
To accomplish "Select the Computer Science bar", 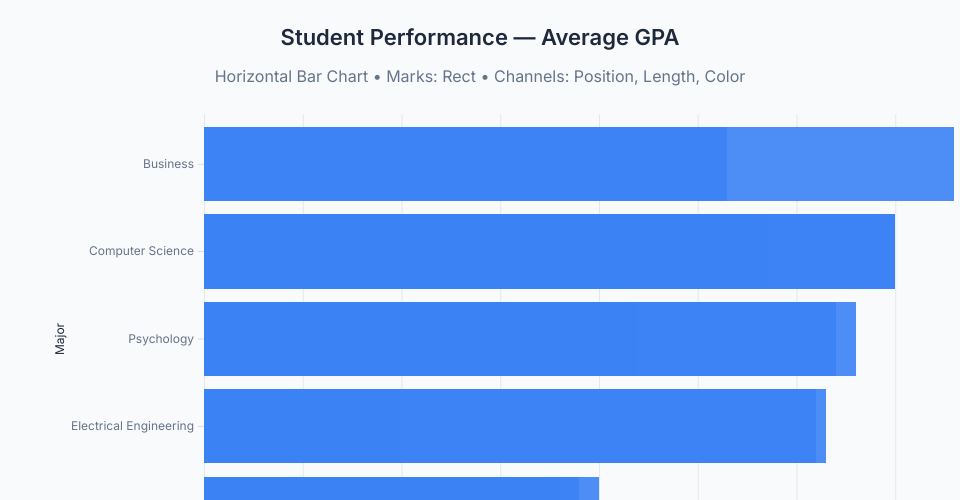I will coord(549,251).
